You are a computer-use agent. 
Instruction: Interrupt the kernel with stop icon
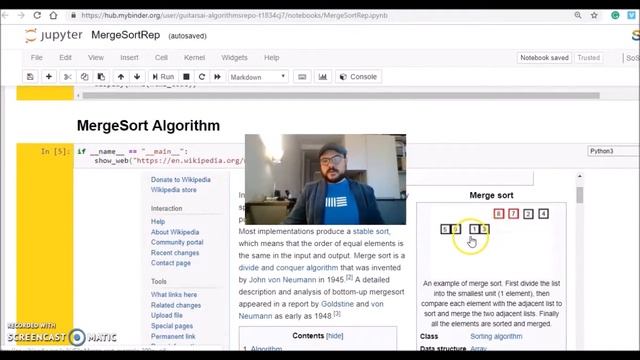tap(186, 77)
